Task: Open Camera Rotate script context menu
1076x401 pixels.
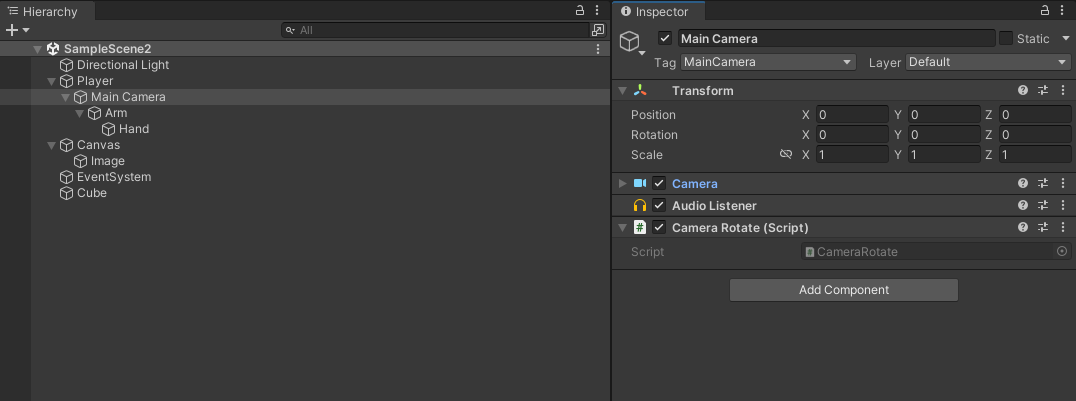Action: (1063, 227)
